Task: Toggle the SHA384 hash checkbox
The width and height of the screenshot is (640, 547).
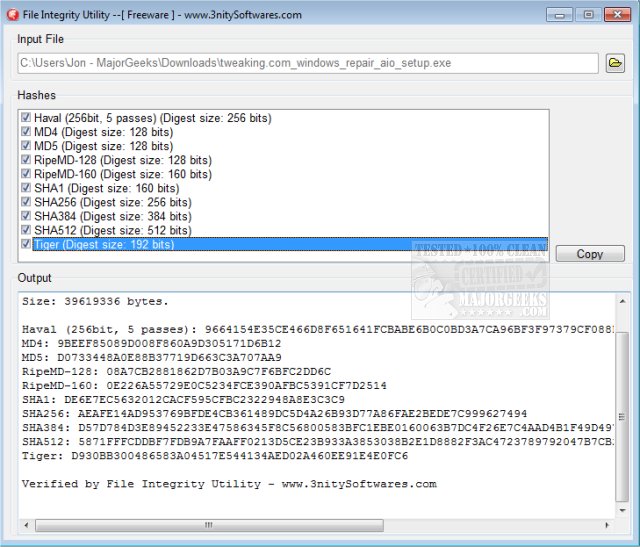Action: tap(26, 216)
